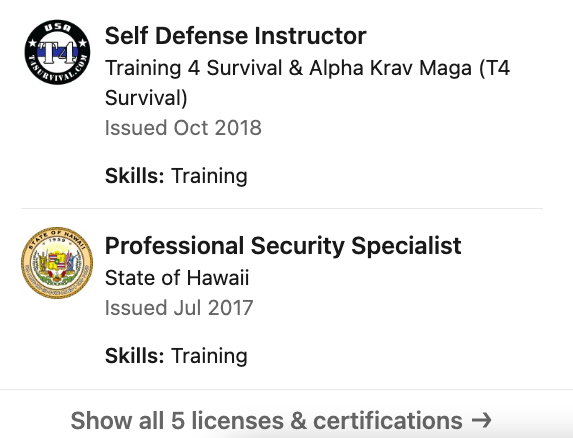The width and height of the screenshot is (573, 438).
Task: Click the word Instructor in first title
Action: pyautogui.click(x=310, y=36)
